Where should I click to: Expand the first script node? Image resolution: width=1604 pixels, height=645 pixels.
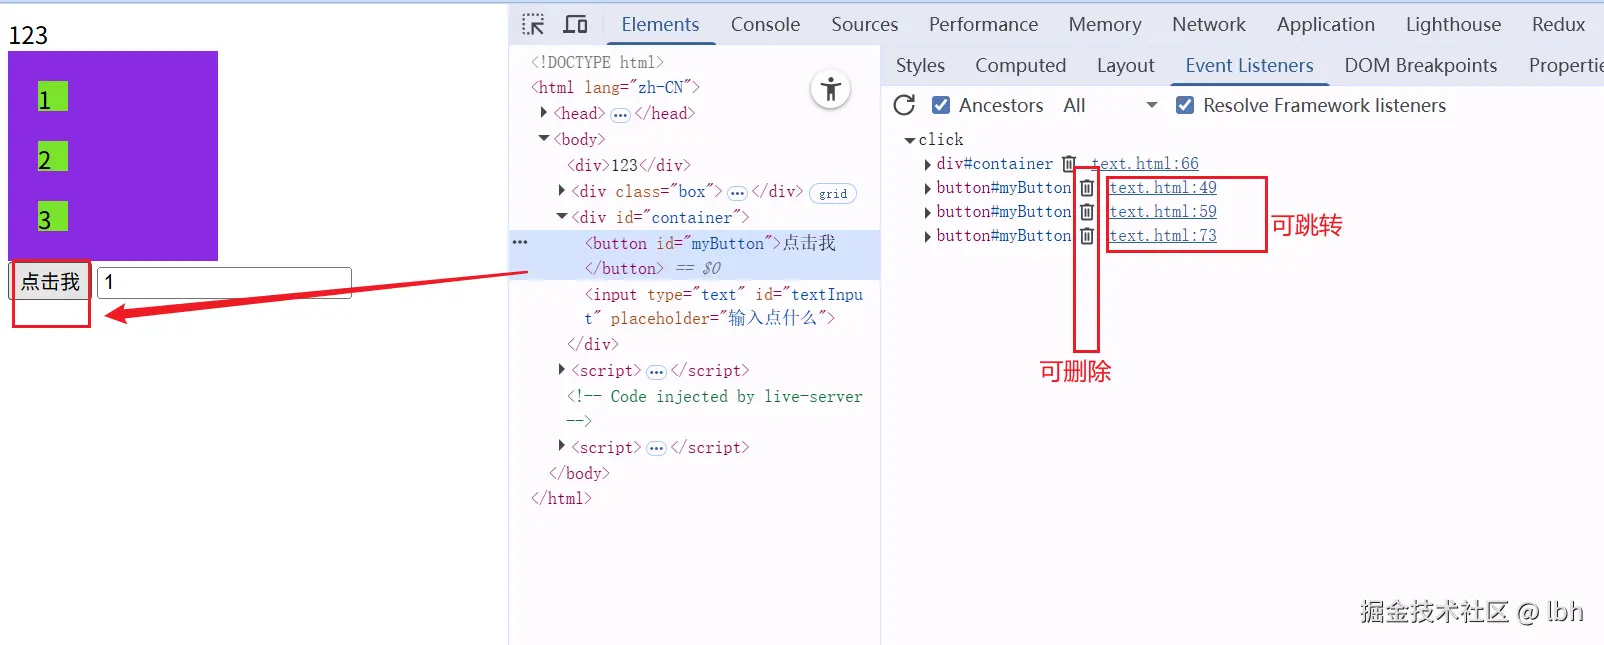point(561,369)
